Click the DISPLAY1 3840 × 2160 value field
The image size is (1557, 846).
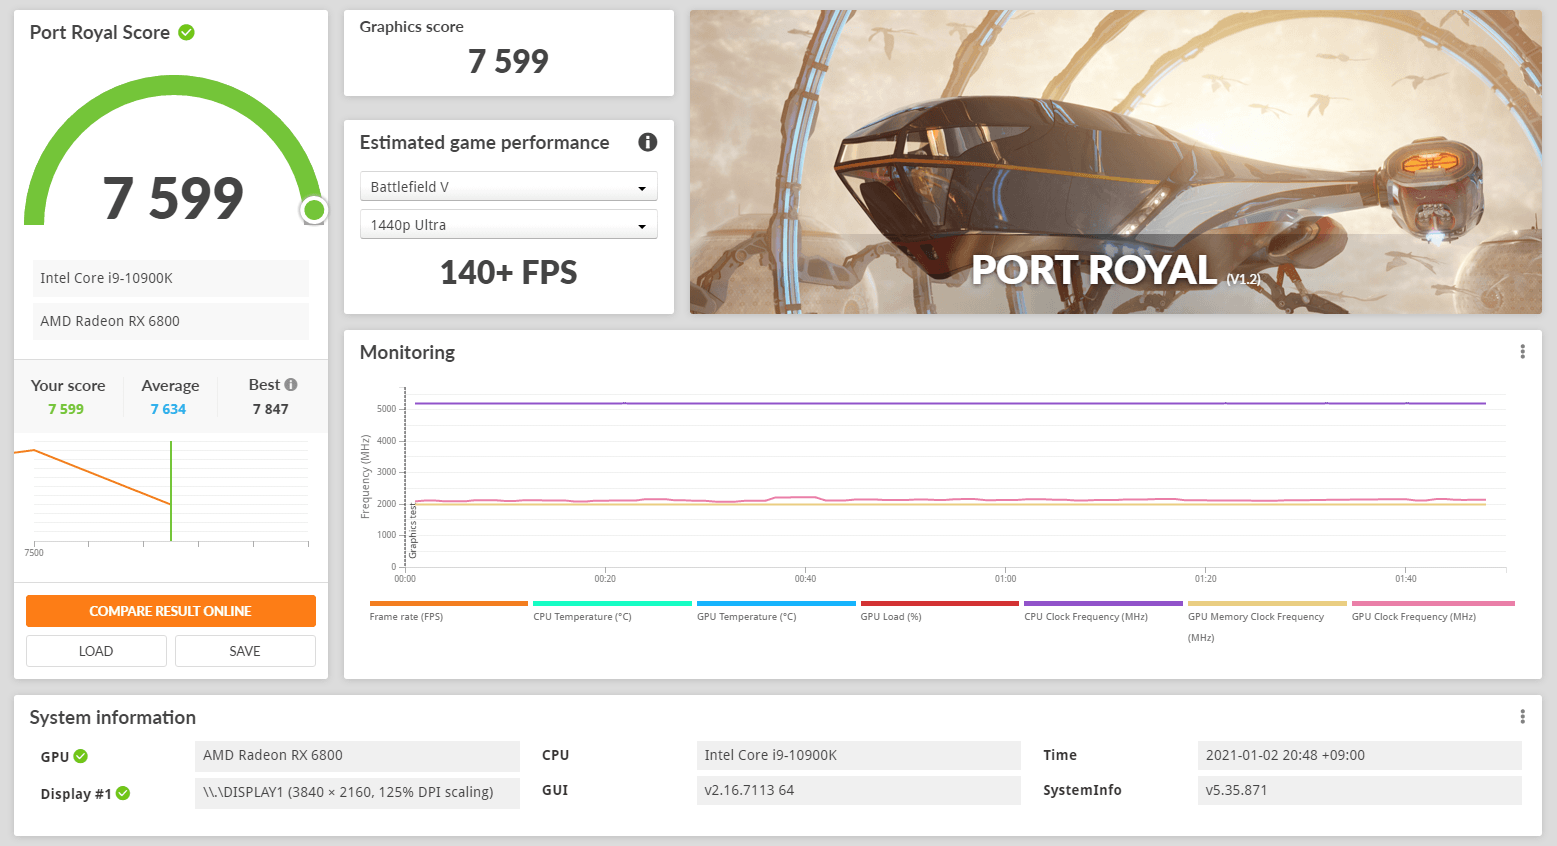(x=357, y=793)
